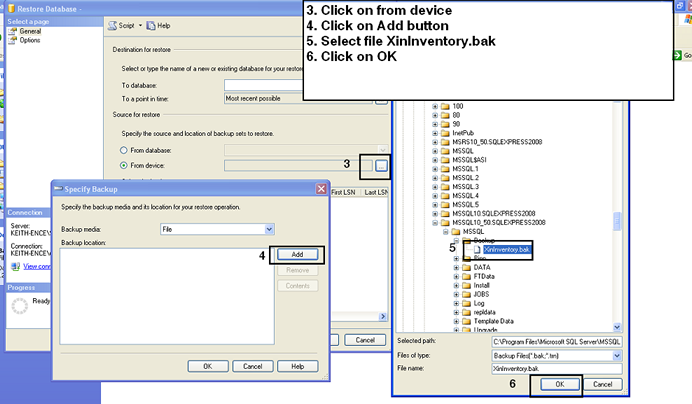
Task: Click Cancel in the file locator dialog
Action: point(602,384)
